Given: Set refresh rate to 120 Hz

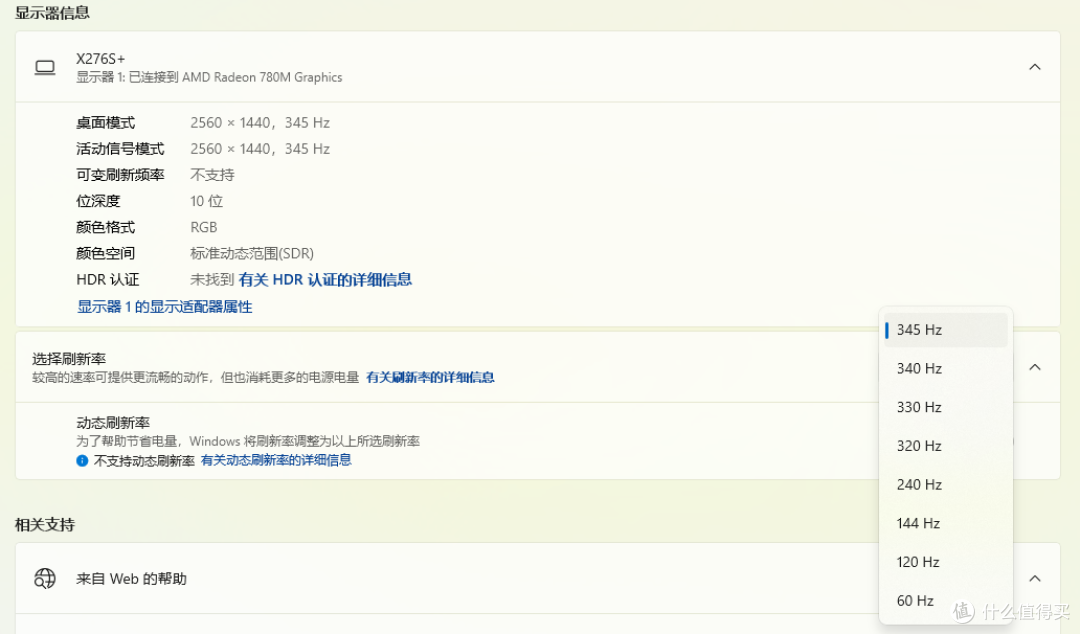Looking at the screenshot, I should click(x=946, y=562).
